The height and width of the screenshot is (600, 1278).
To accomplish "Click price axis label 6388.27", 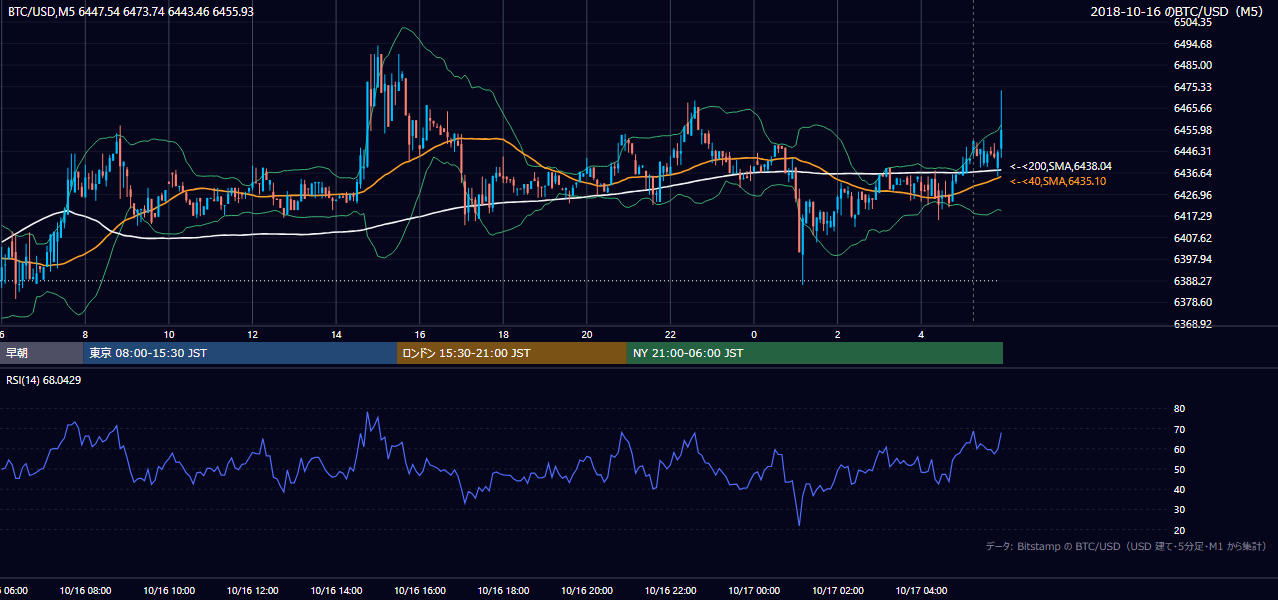I will click(1192, 281).
